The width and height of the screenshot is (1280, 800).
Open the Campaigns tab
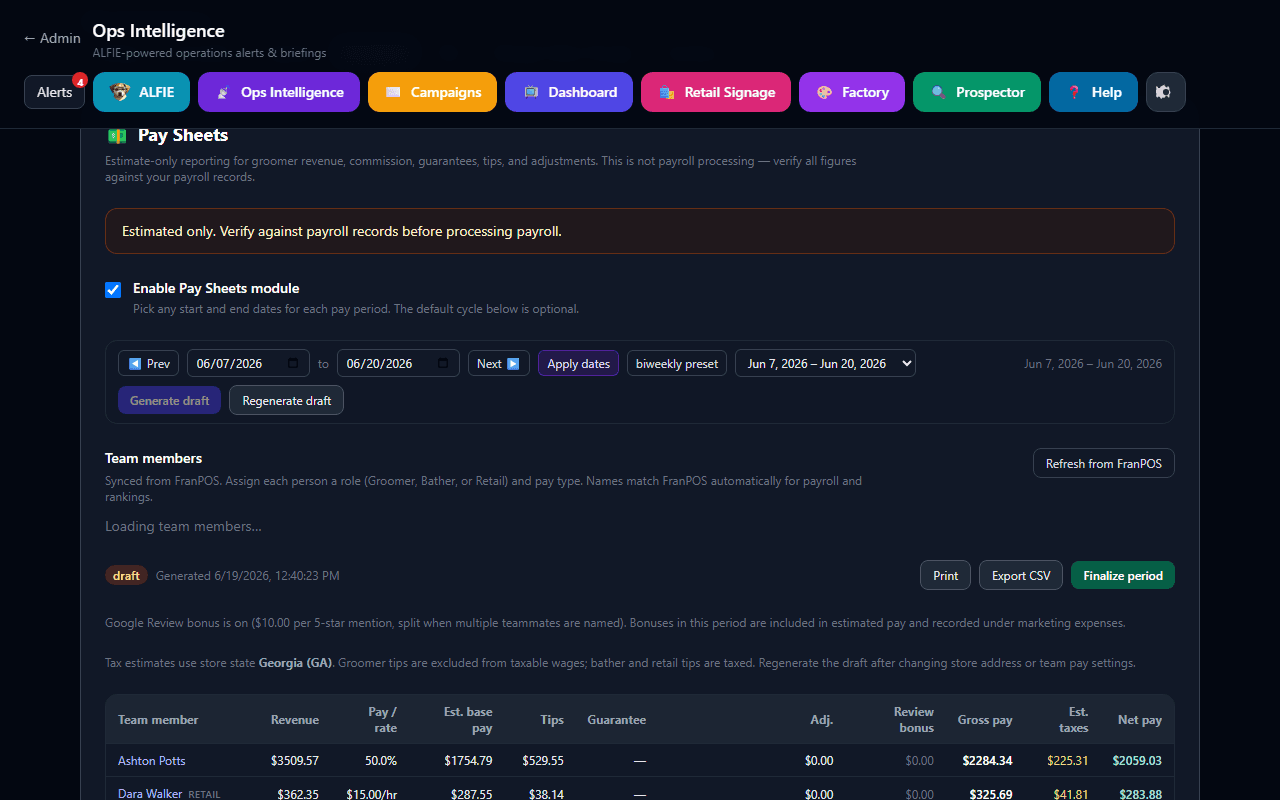tap(432, 92)
